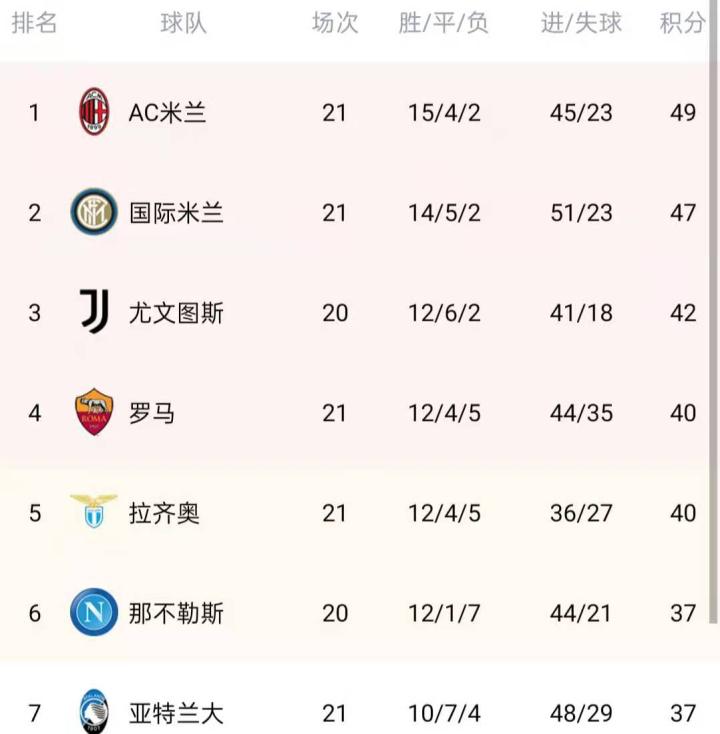
Task: Open the 拉齐奥 team page link
Action: [164, 513]
